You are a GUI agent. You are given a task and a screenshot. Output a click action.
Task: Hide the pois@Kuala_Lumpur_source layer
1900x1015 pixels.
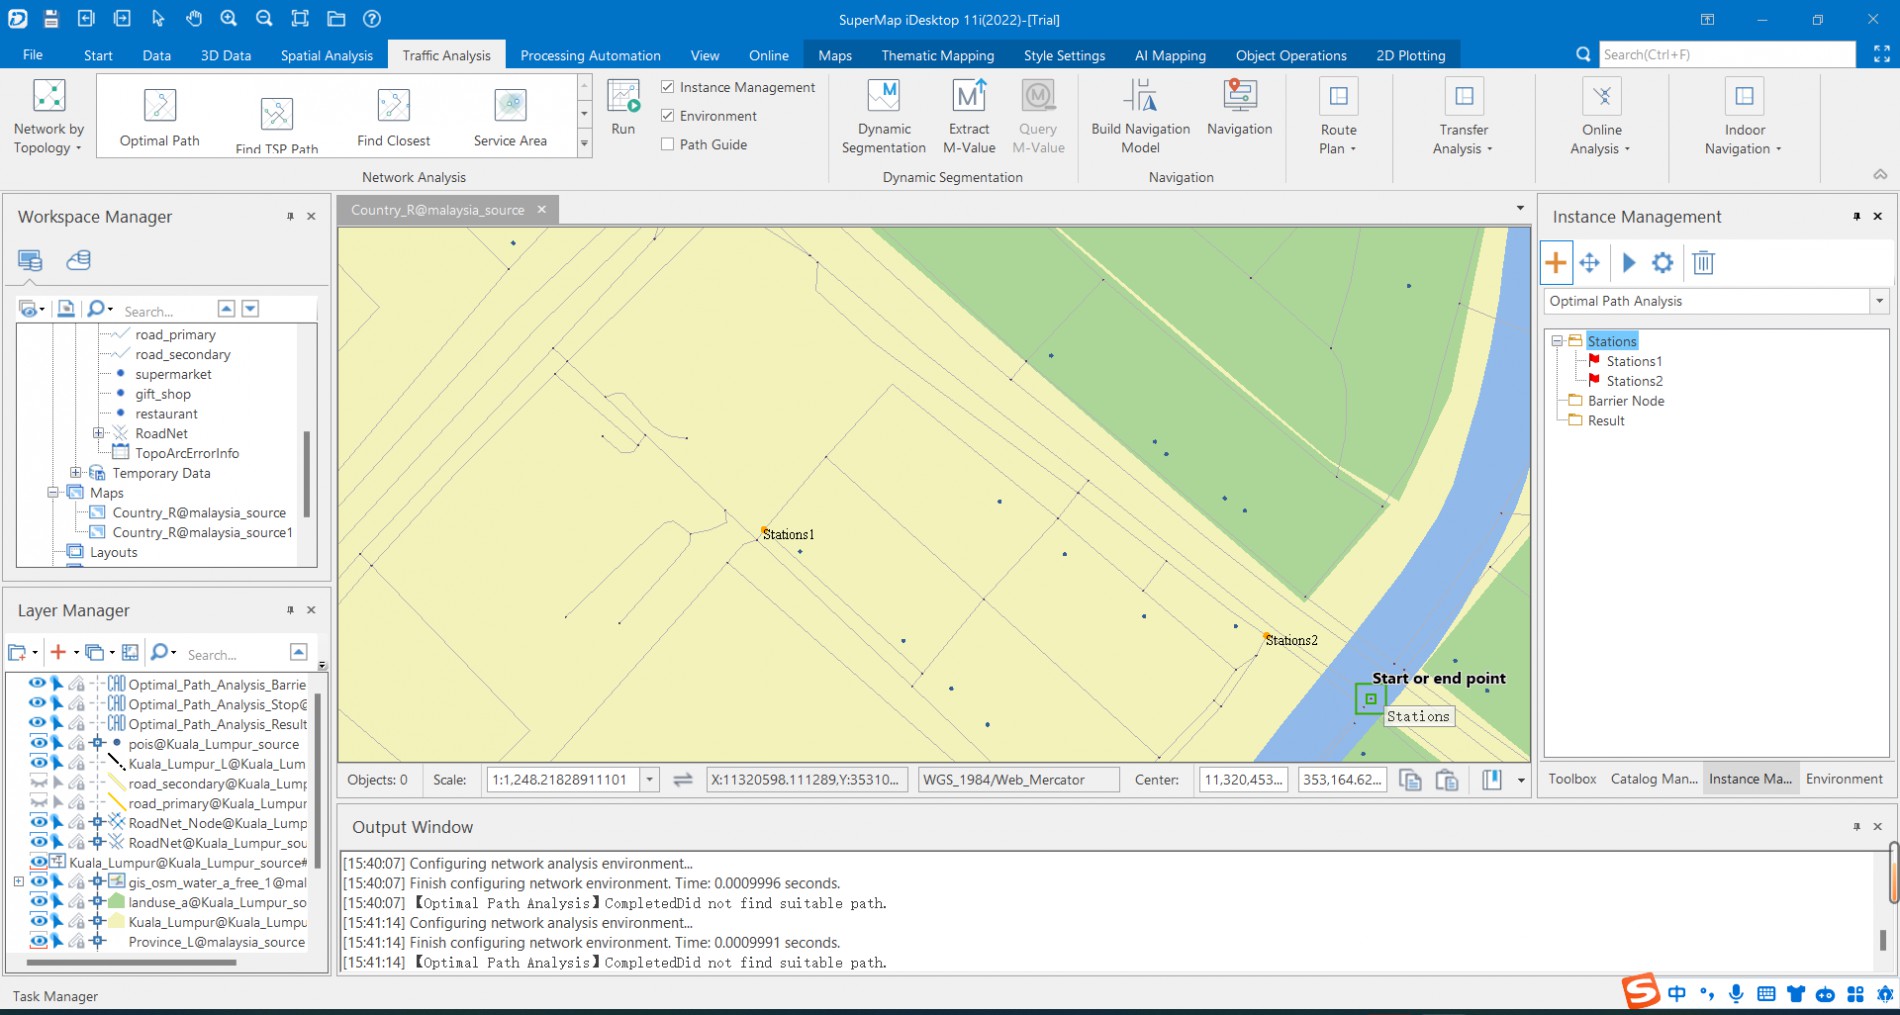(x=38, y=743)
